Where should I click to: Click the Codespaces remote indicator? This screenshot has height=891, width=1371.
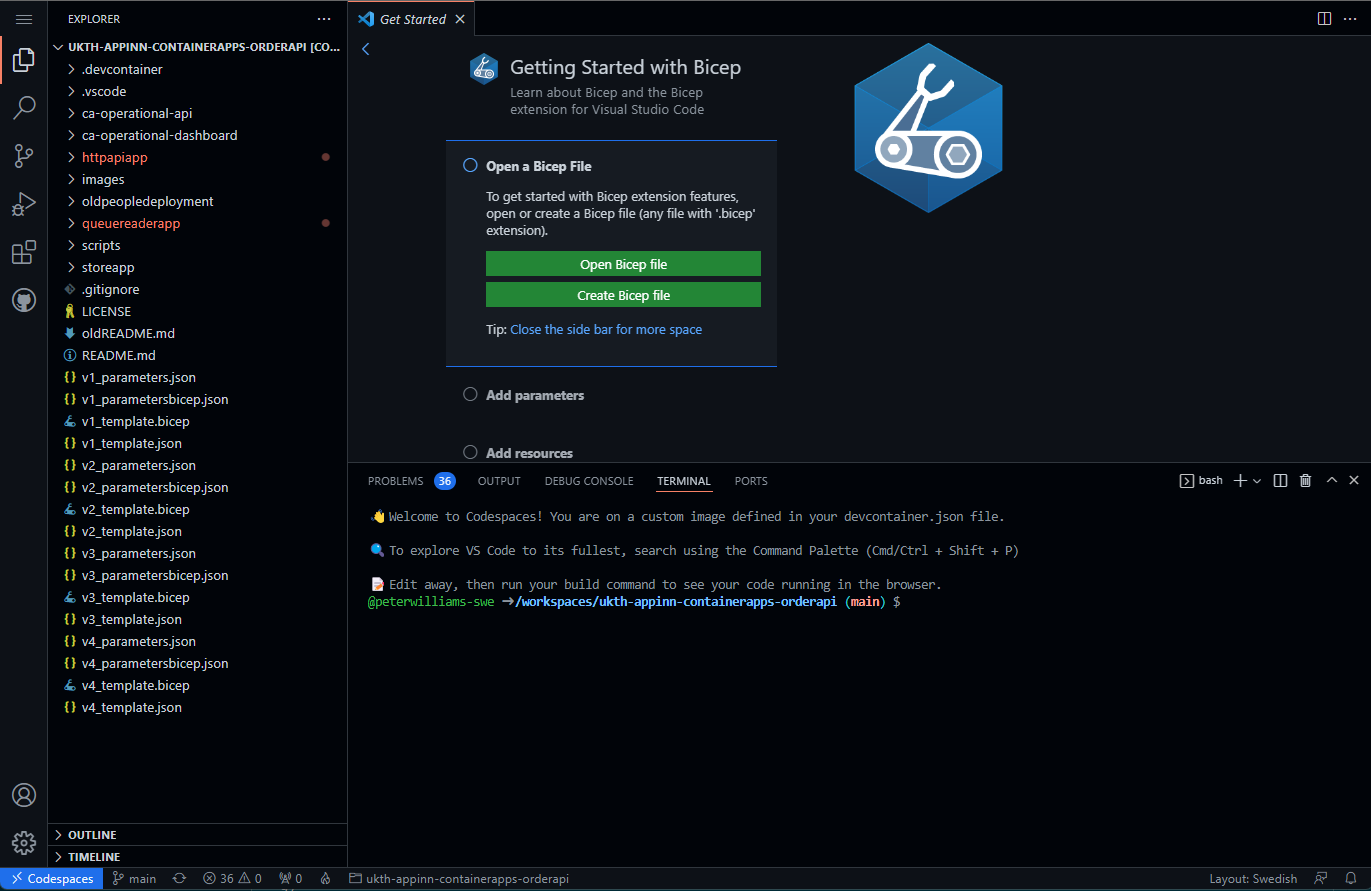coord(52,879)
